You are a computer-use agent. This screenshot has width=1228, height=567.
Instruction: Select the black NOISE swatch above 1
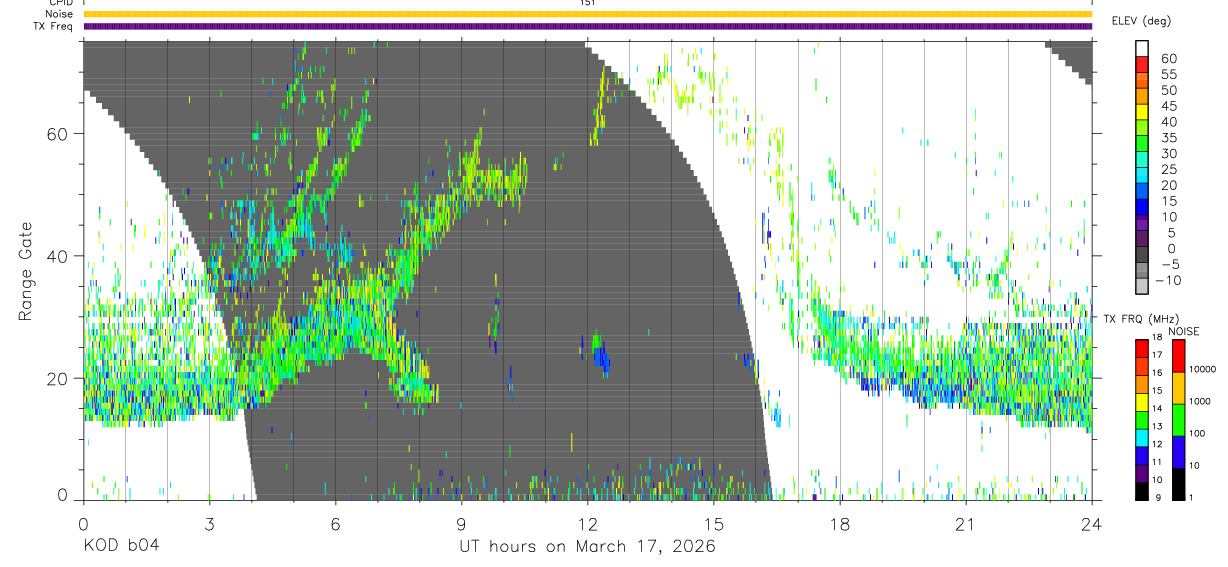coord(1177,483)
